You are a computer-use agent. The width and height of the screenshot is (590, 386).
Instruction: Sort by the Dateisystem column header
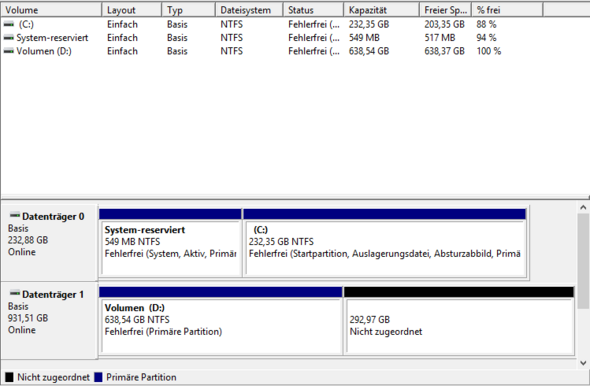pyautogui.click(x=249, y=10)
